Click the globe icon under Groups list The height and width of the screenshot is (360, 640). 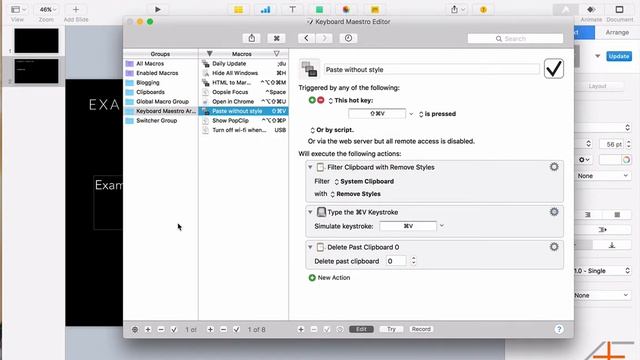pyautogui.click(x=135, y=329)
